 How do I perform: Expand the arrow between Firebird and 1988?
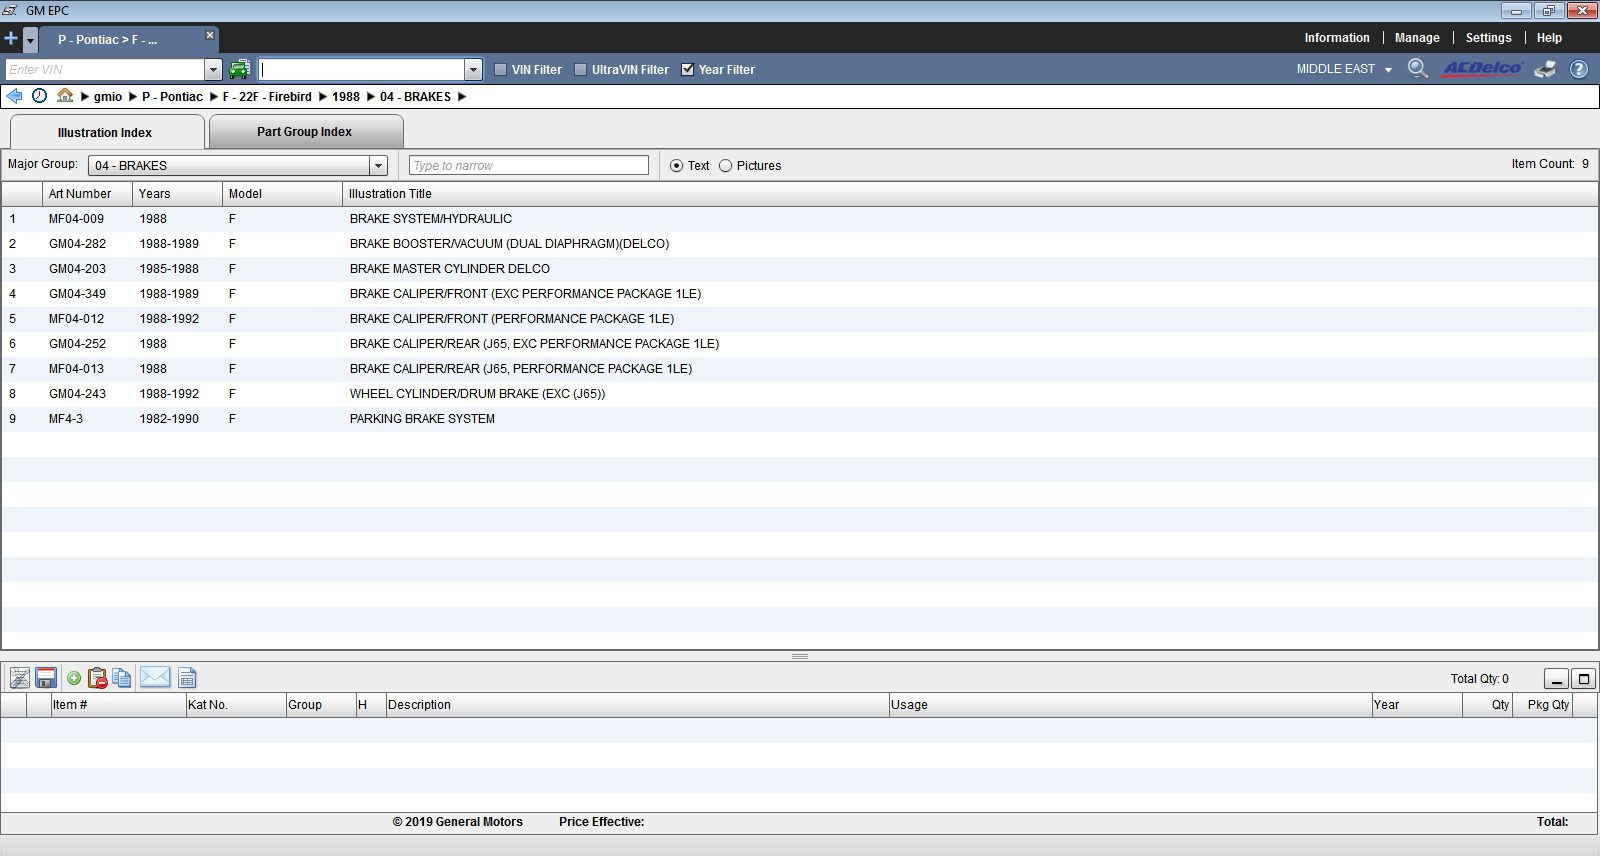tap(323, 97)
